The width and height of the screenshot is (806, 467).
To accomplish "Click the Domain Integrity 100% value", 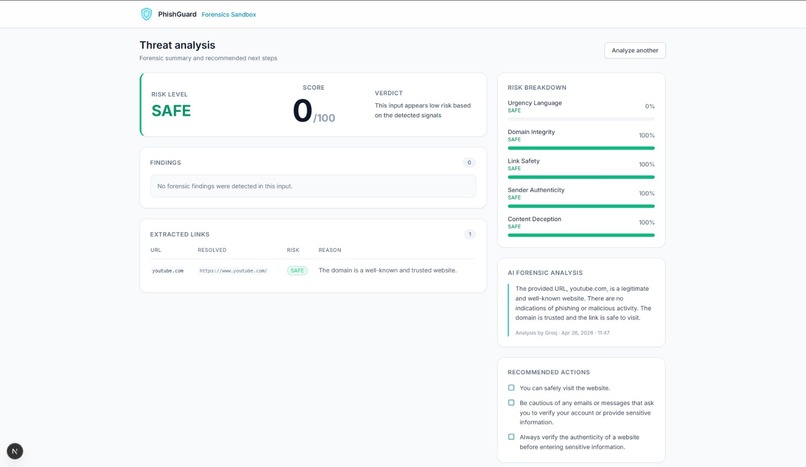I will pos(647,136).
